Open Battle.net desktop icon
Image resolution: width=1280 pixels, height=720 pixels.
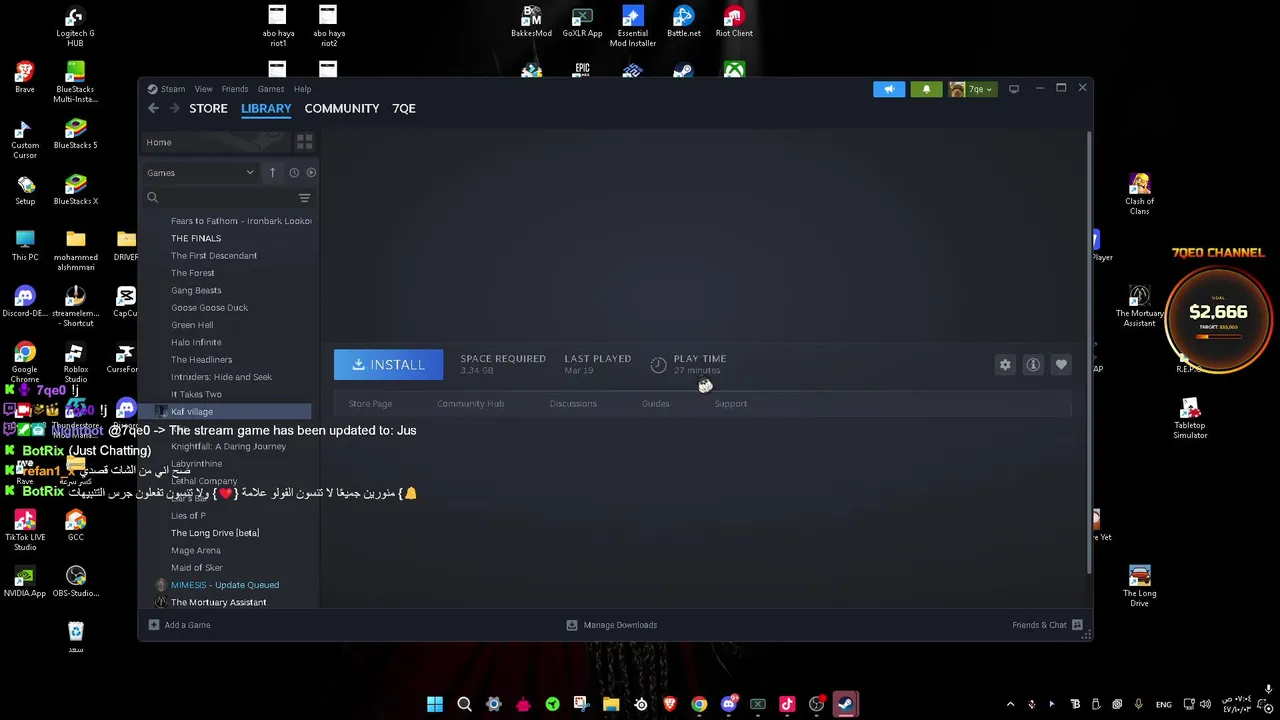684,22
